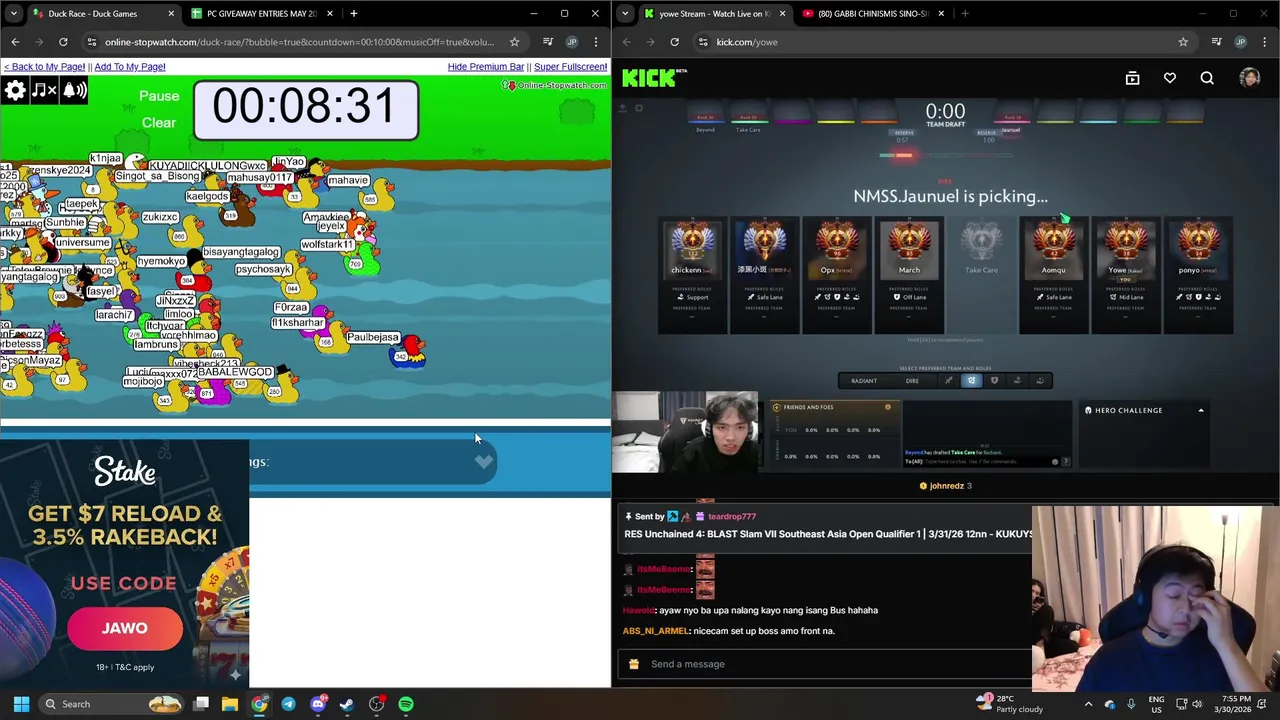Open the chat emote icon beside the message box

[x=633, y=664]
